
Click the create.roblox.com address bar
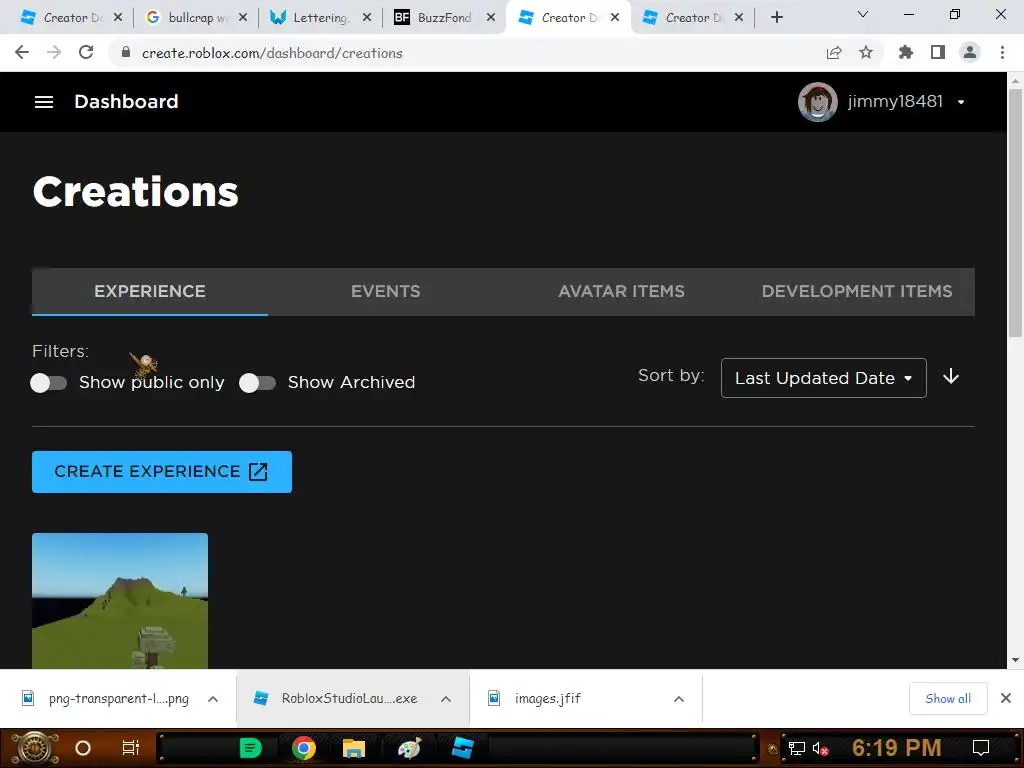click(272, 54)
